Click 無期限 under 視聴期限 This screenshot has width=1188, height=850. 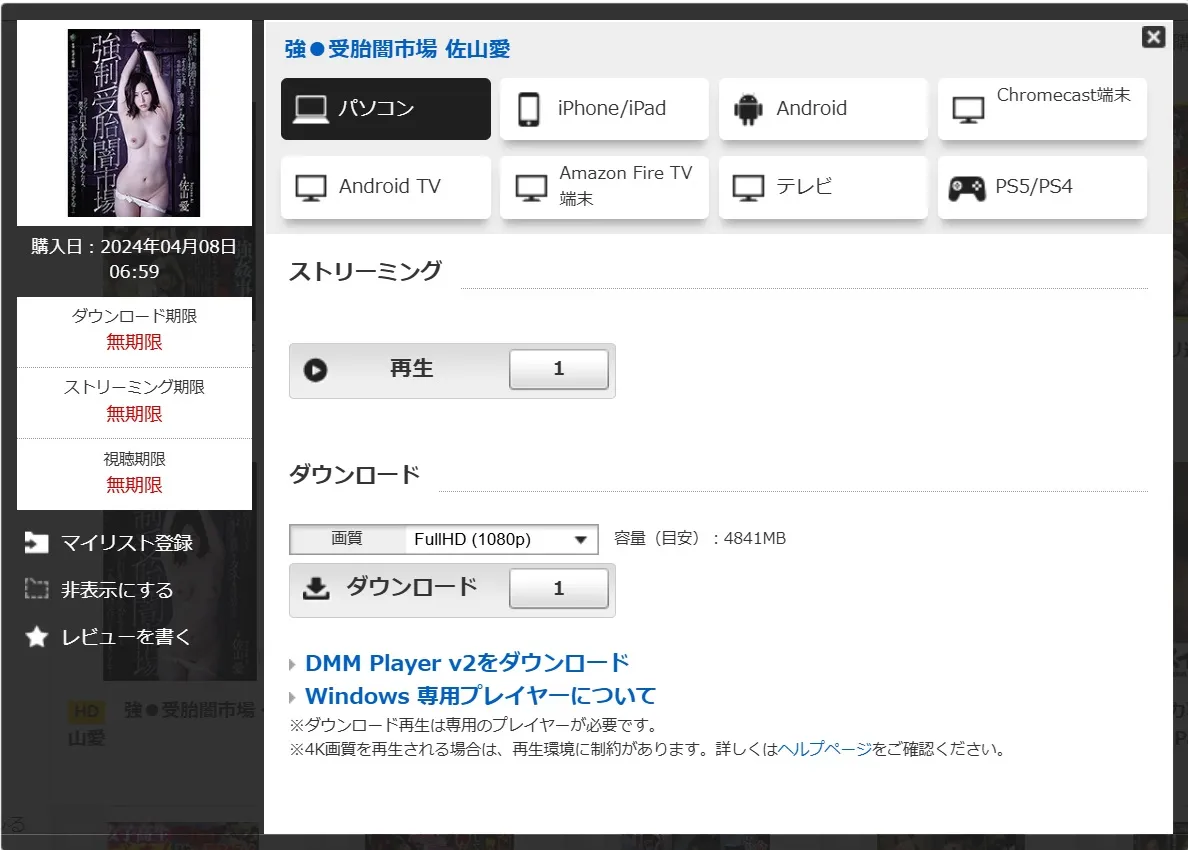tap(134, 486)
